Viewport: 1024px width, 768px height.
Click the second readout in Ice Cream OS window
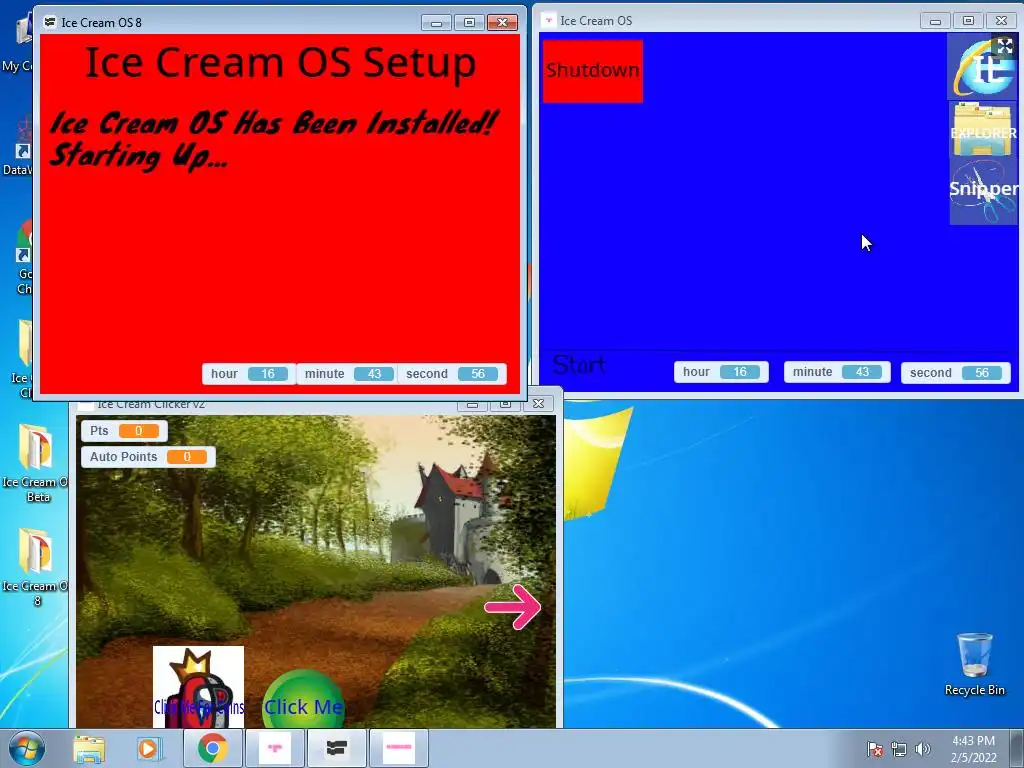(x=955, y=372)
